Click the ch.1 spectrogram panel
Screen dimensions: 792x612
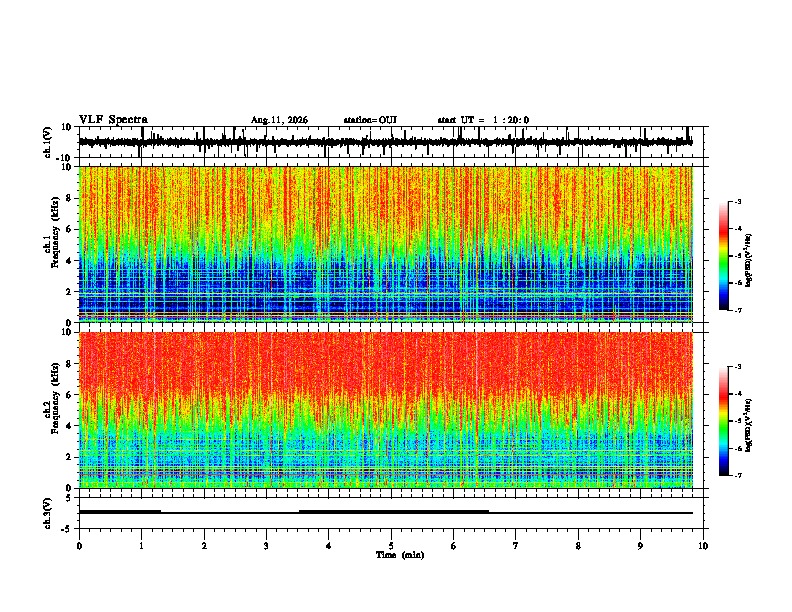[x=386, y=244]
